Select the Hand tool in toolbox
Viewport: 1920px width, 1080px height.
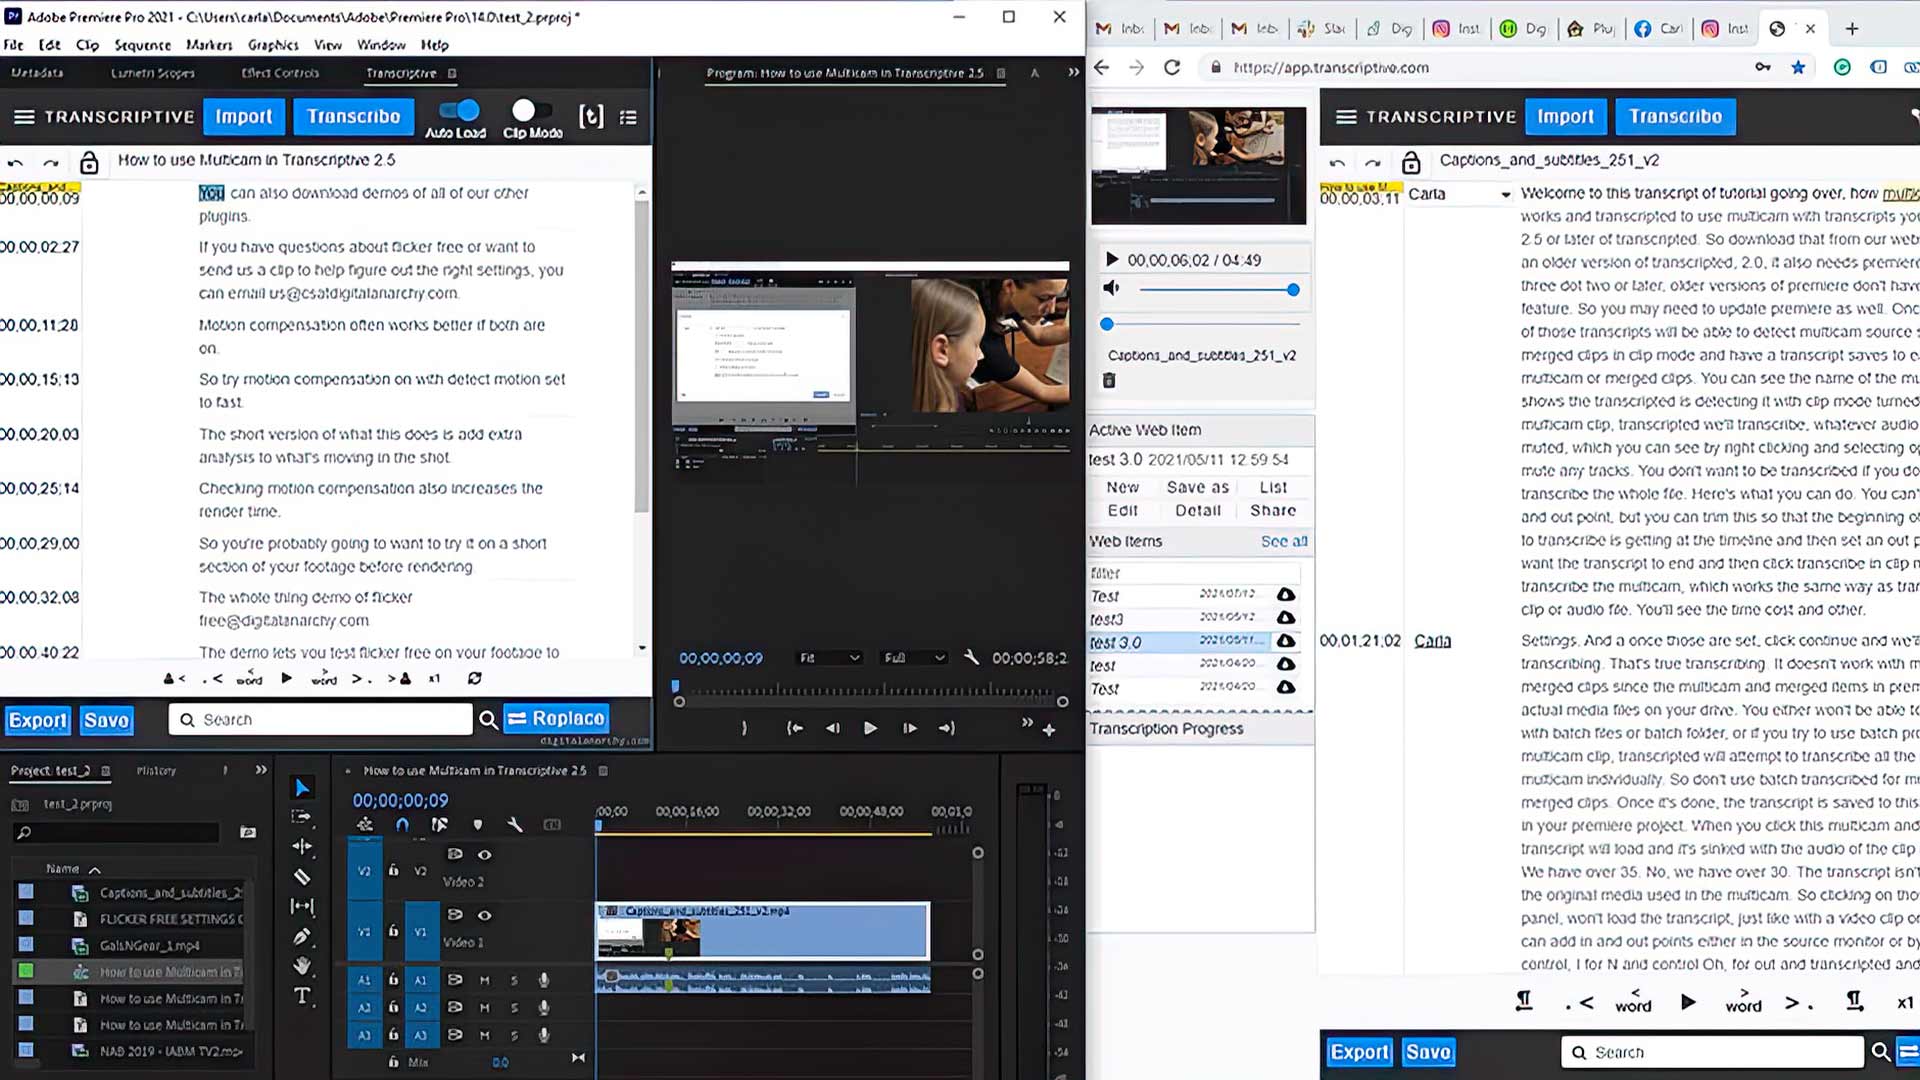tap(302, 966)
